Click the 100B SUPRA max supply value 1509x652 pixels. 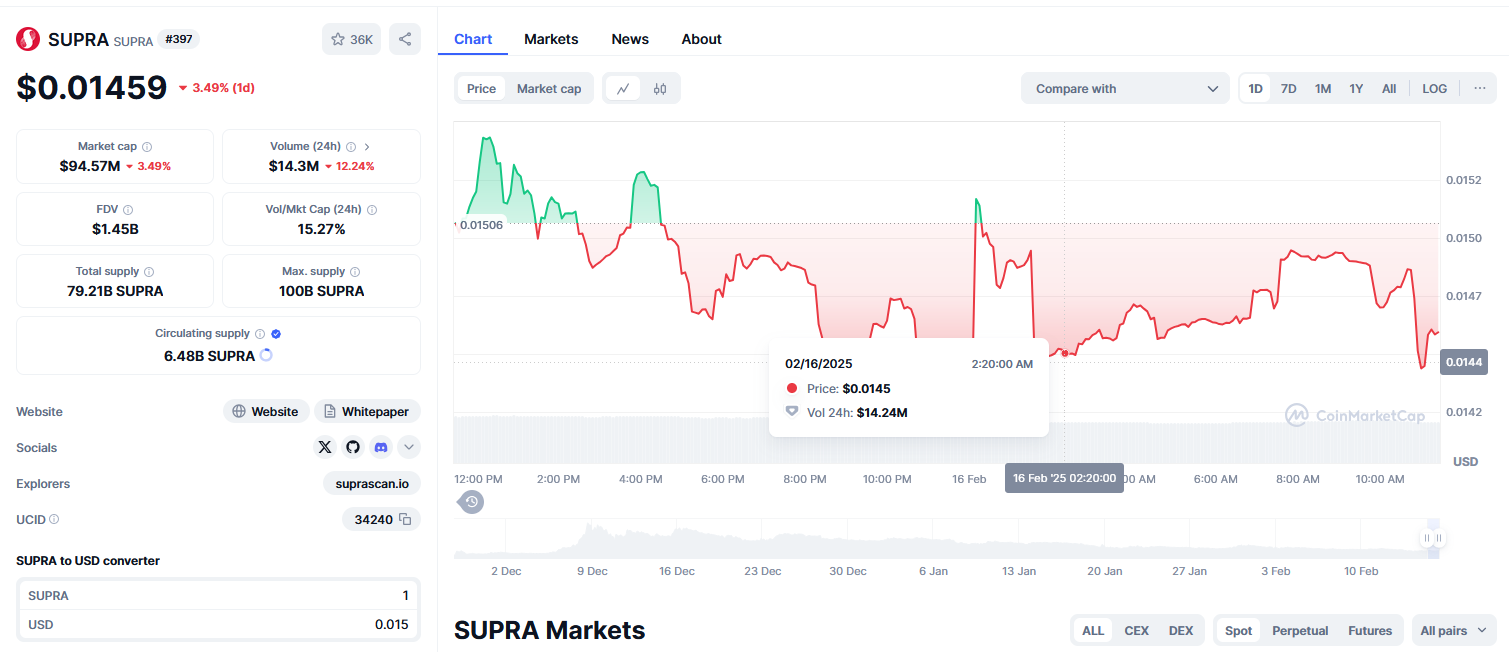tap(321, 291)
